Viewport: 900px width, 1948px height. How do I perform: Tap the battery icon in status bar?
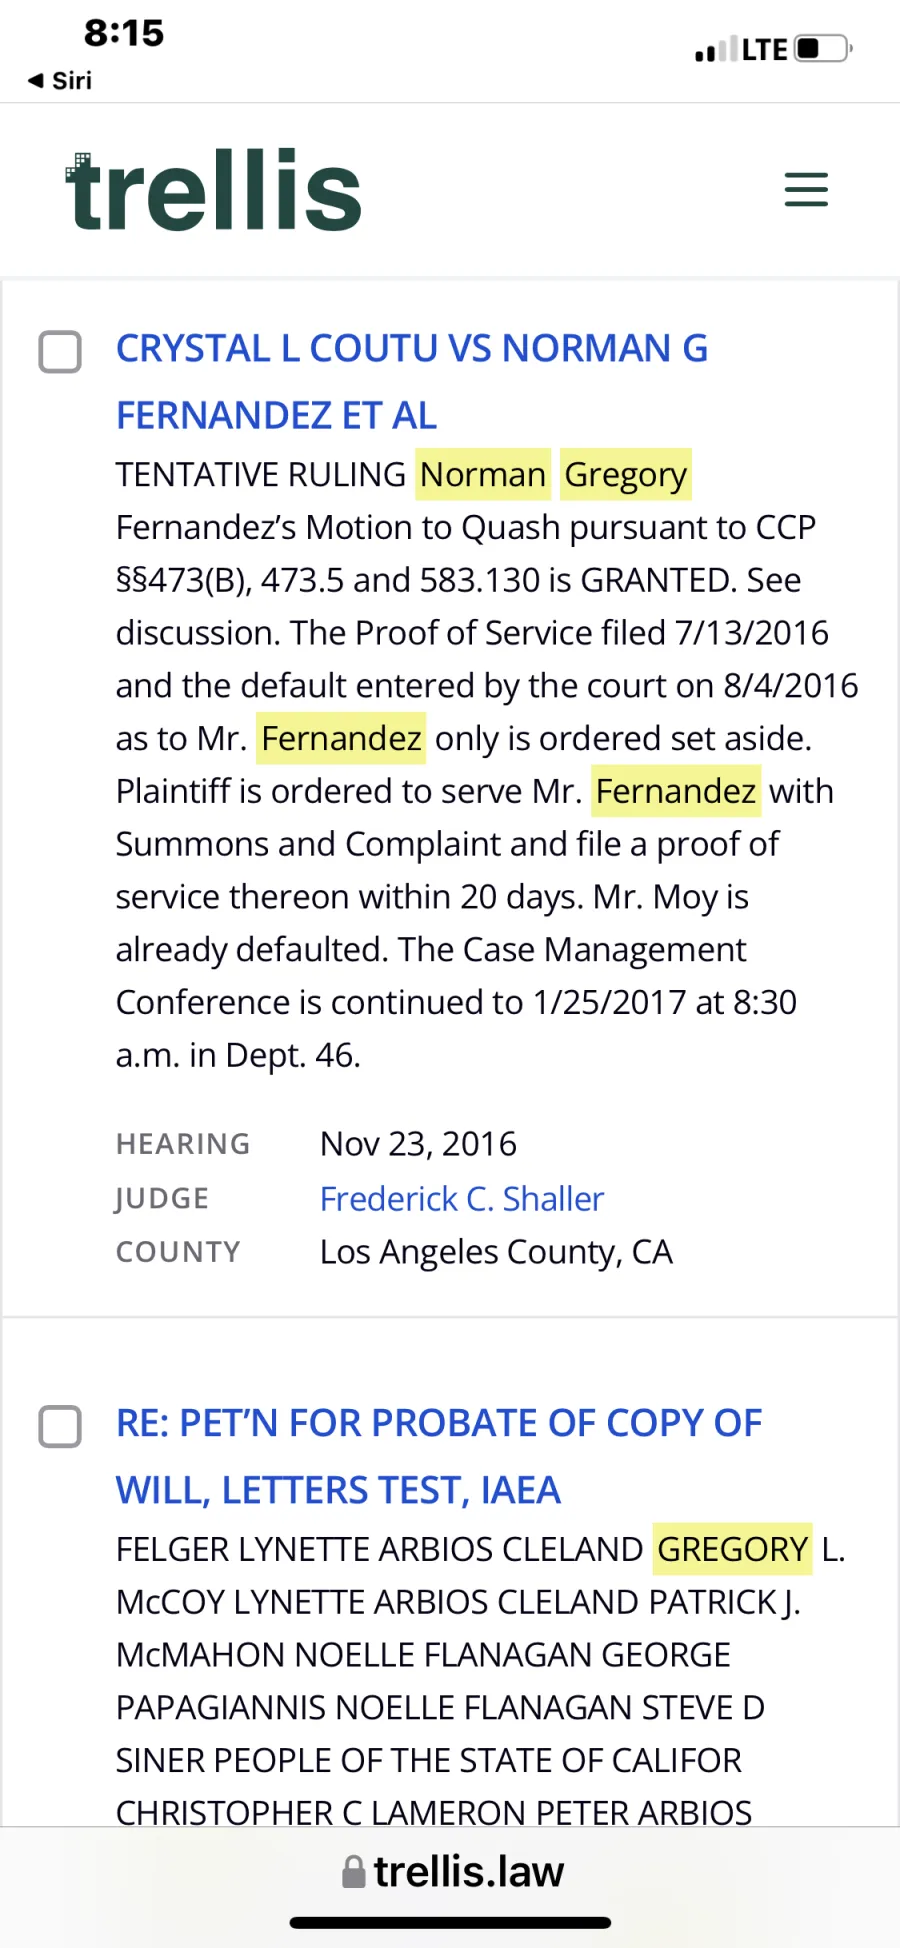click(822, 48)
